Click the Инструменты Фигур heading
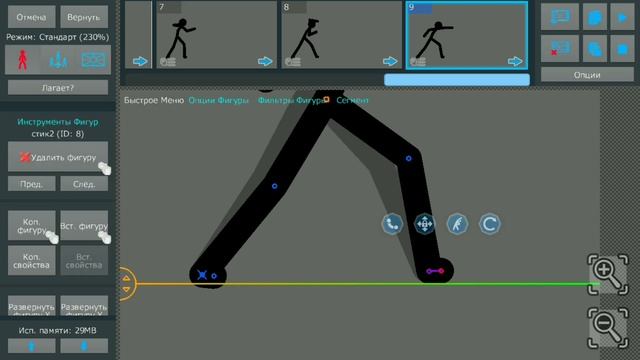The width and height of the screenshot is (640, 360). click(x=58, y=122)
